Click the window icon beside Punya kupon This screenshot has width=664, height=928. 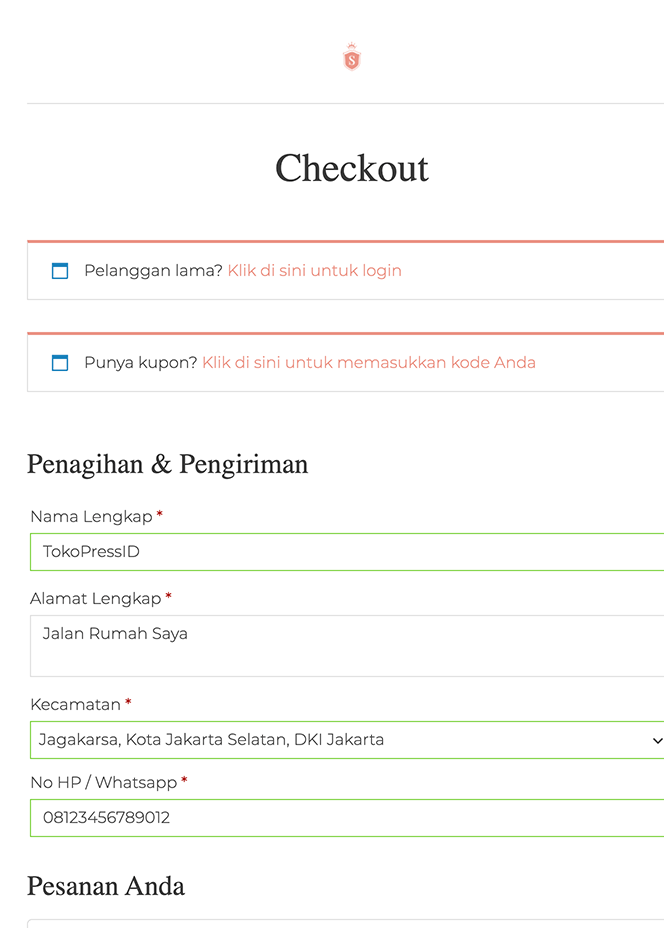tap(60, 362)
